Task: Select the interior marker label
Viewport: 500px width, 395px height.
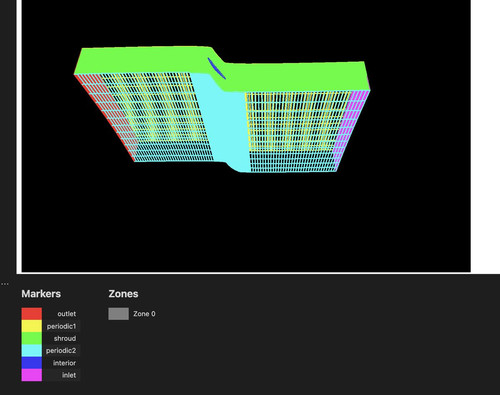Action: [x=64, y=363]
